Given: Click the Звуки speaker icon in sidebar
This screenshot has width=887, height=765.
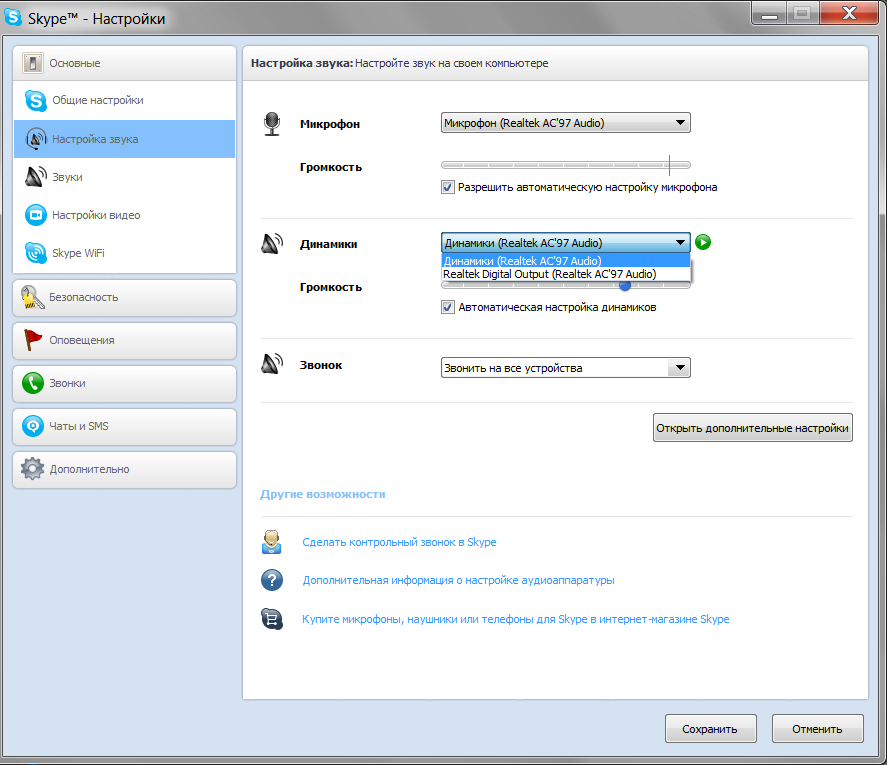Looking at the screenshot, I should (36, 177).
